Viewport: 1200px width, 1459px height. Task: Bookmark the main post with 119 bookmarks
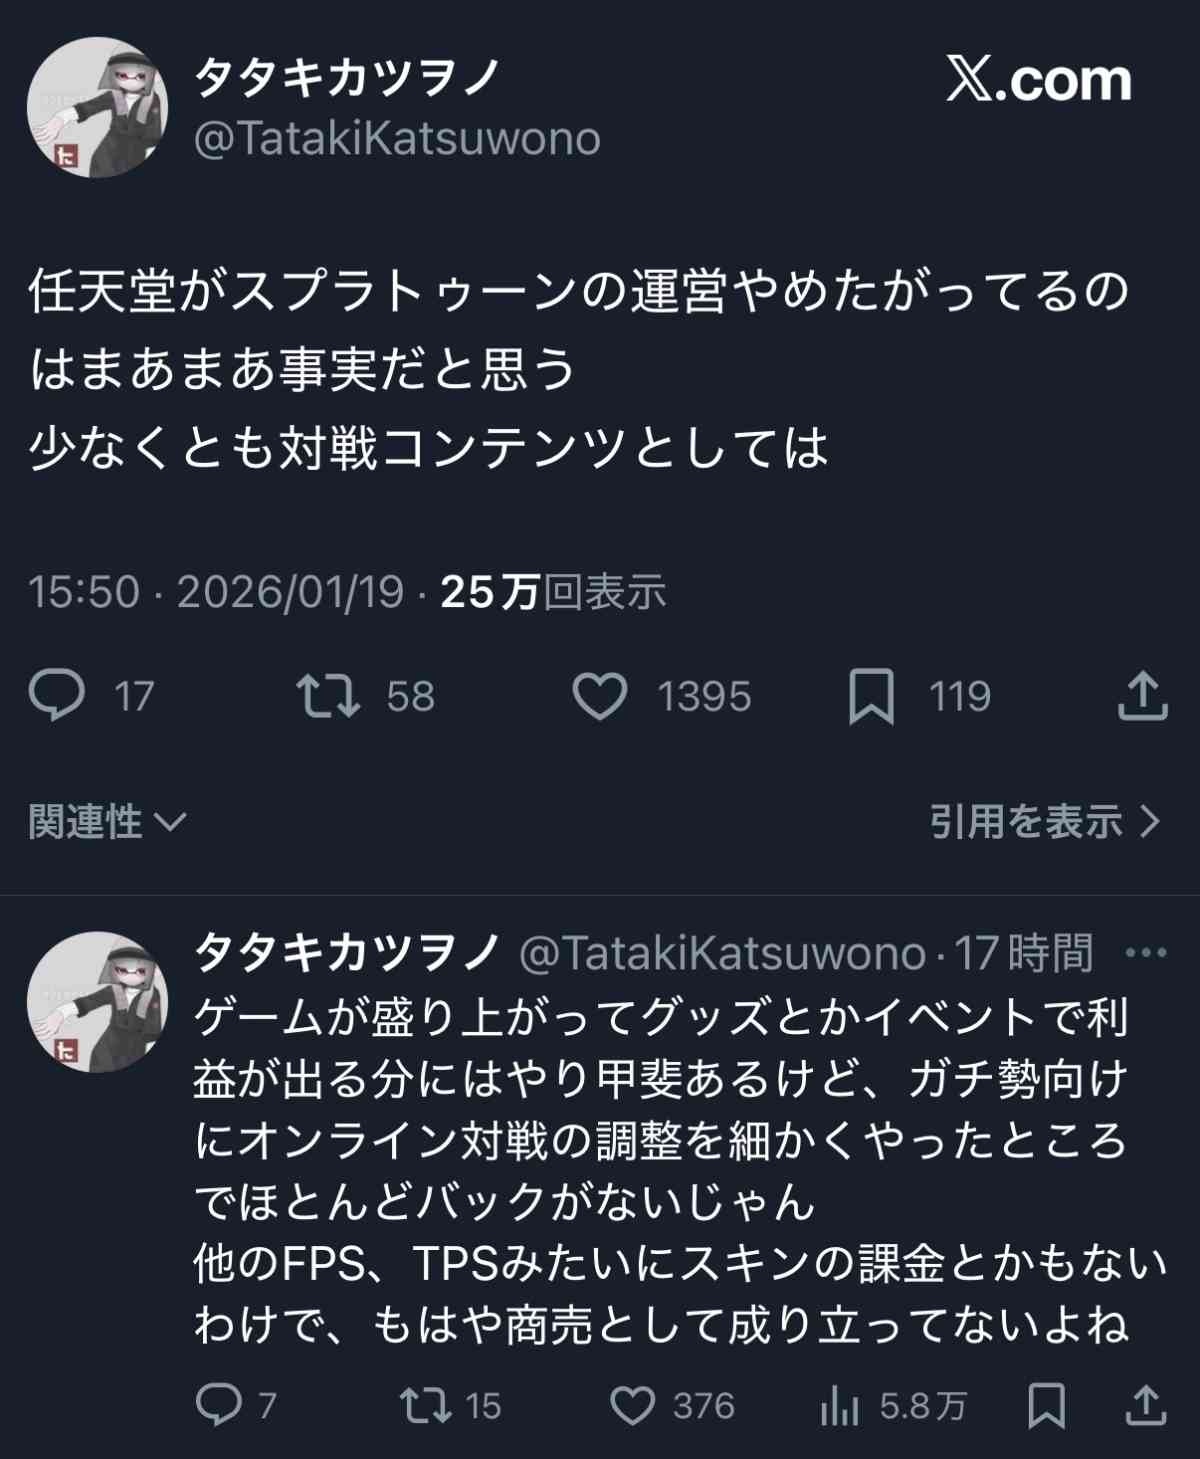871,696
